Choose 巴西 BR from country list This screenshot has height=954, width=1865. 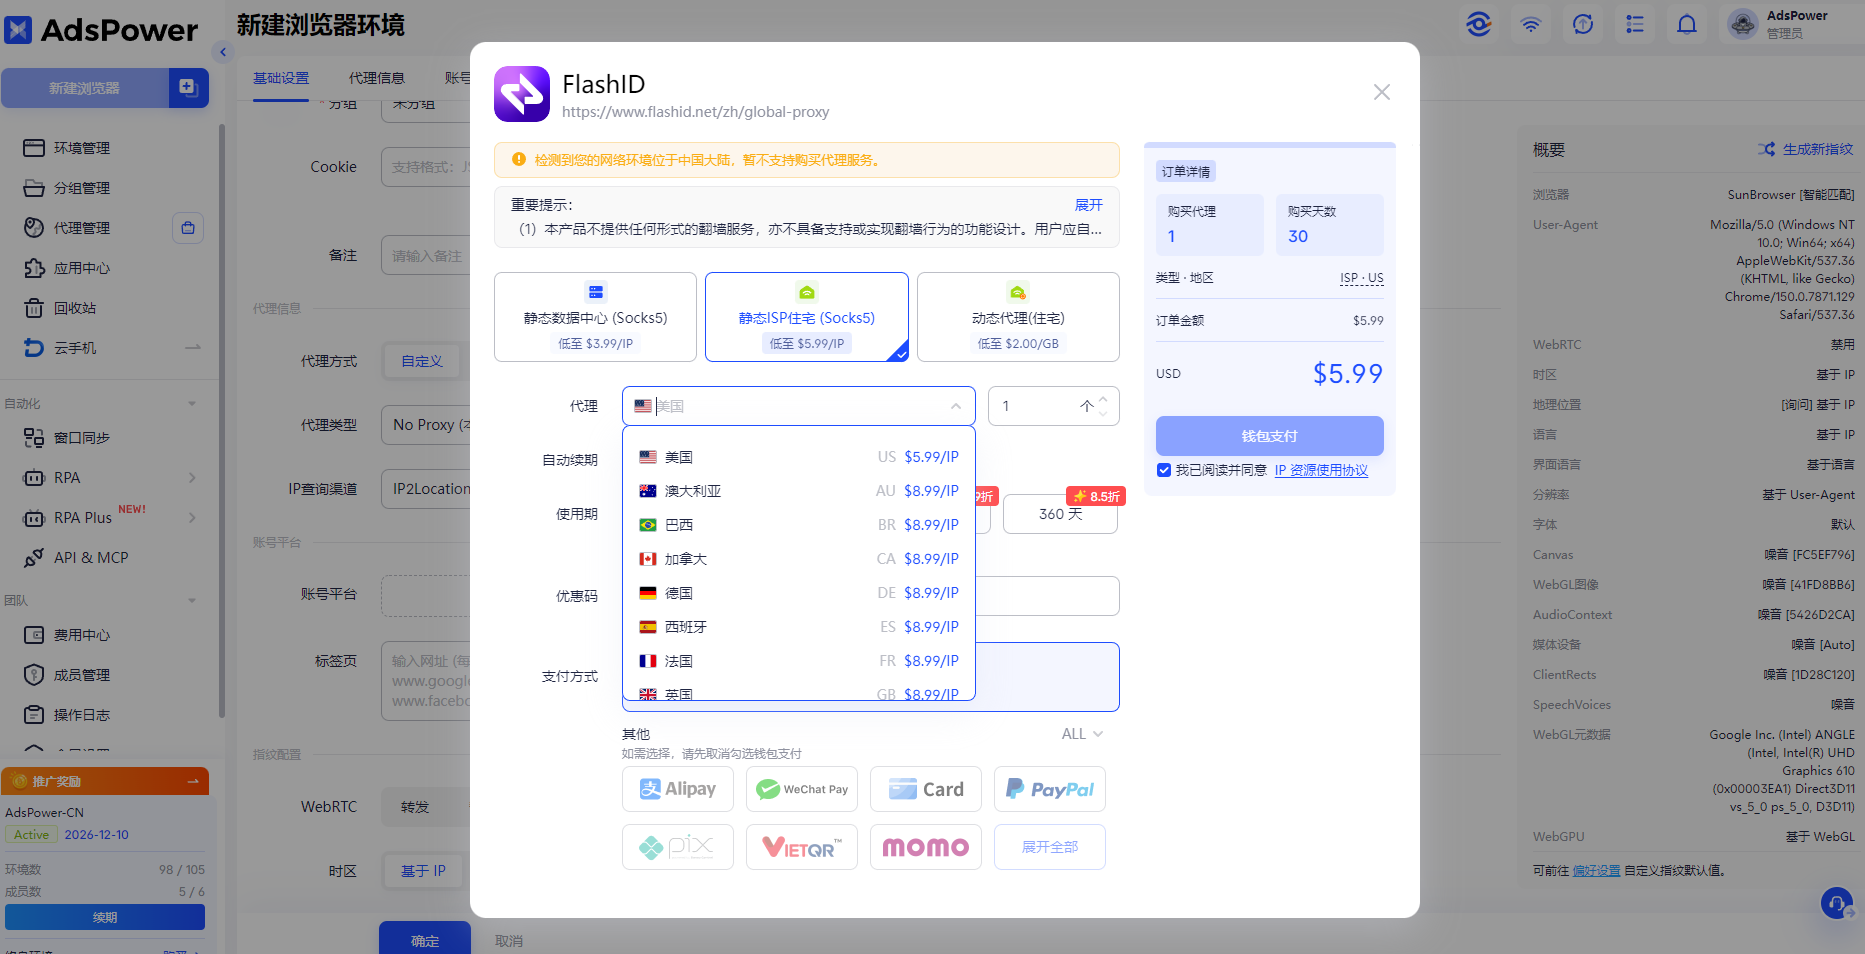tap(798, 525)
